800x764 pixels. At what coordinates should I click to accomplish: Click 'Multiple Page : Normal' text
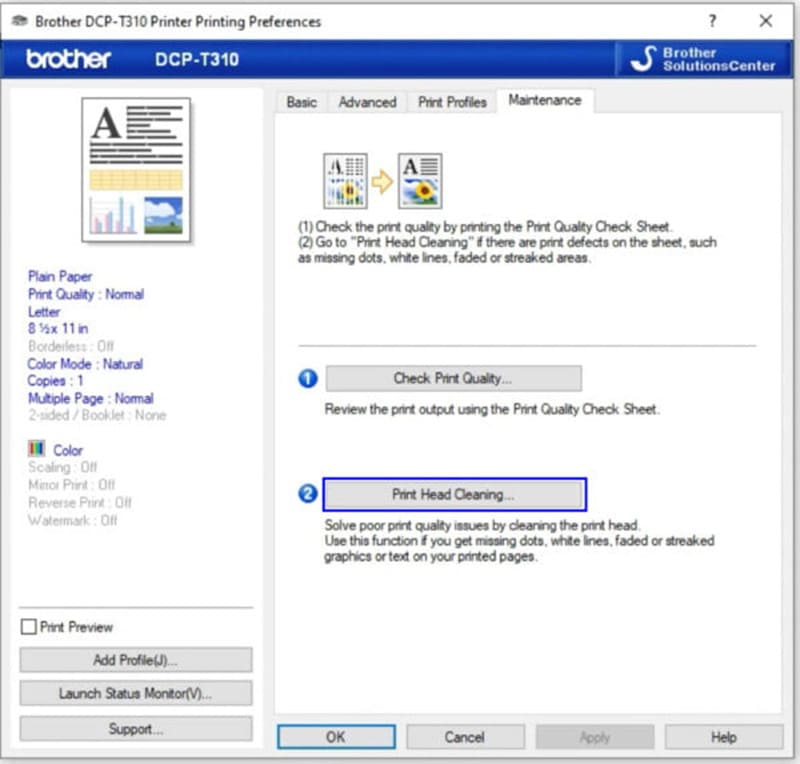[91, 398]
